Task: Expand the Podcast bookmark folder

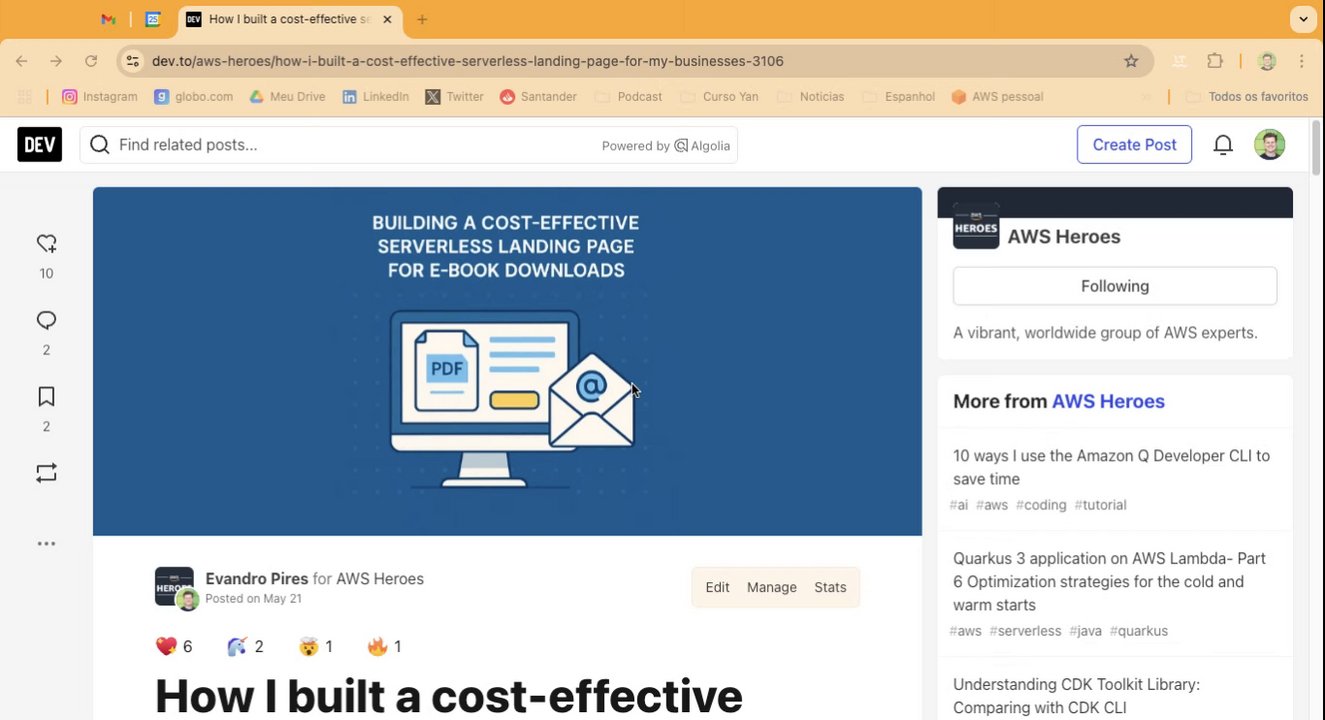Action: pyautogui.click(x=629, y=97)
